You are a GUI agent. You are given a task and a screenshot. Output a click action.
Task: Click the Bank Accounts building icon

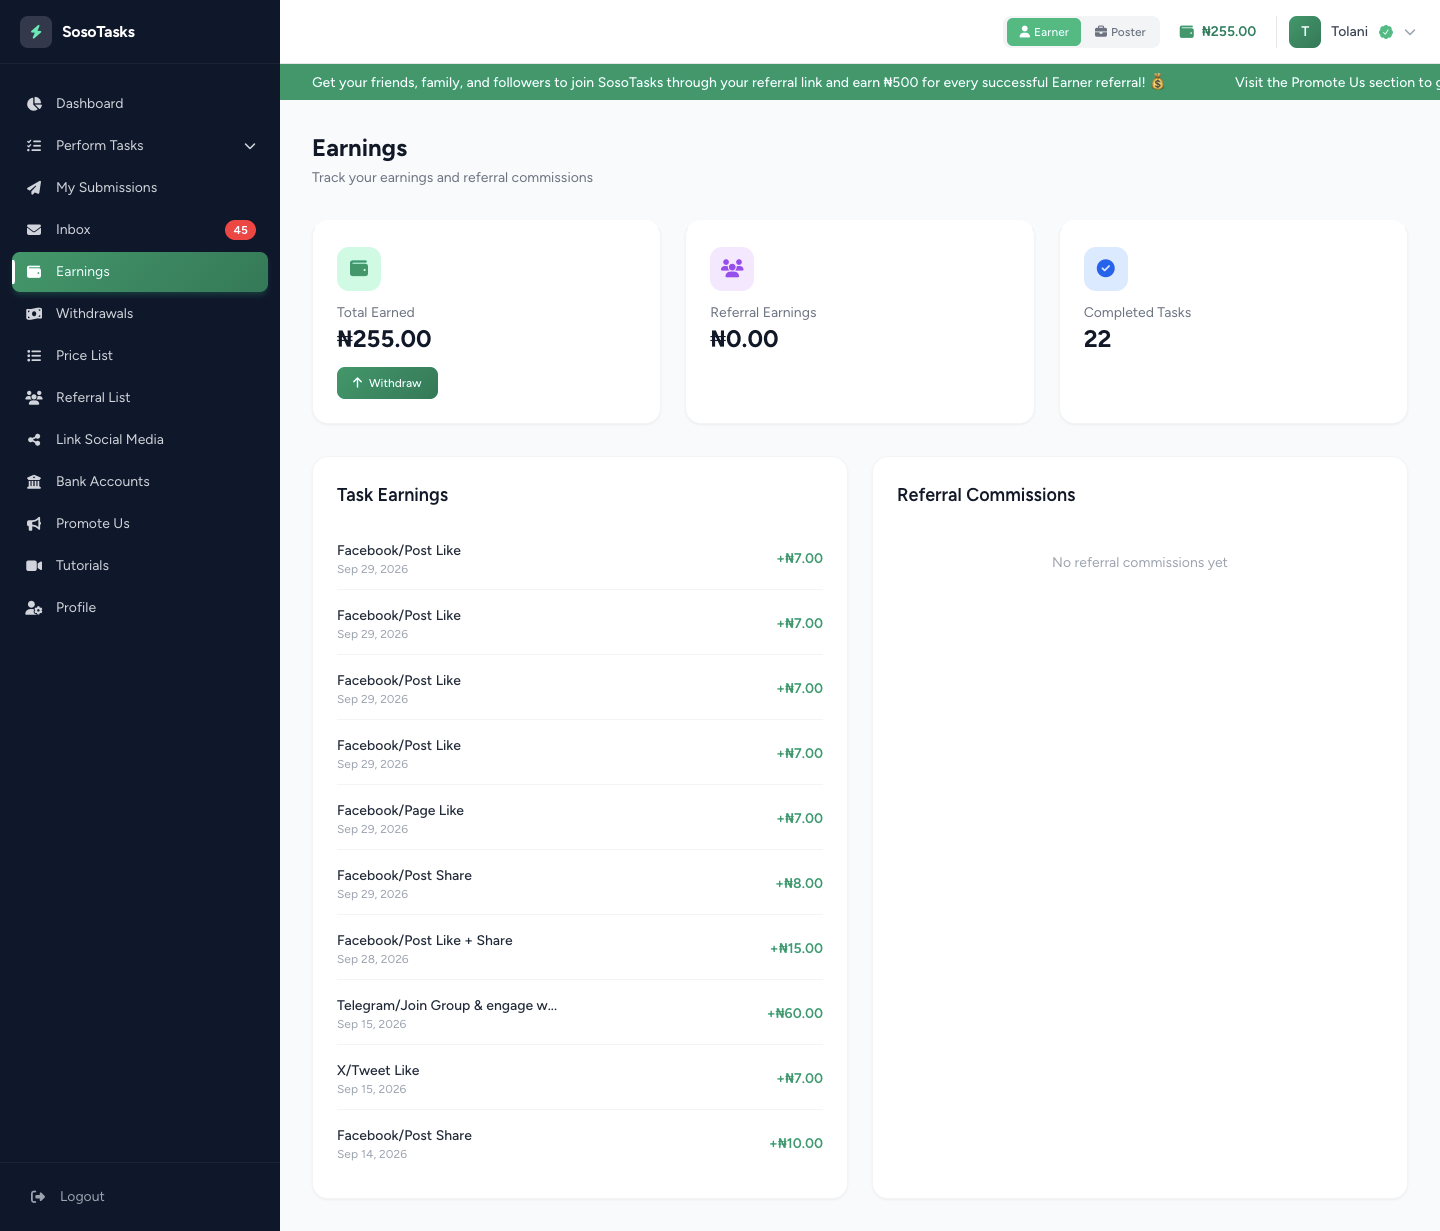(x=34, y=482)
